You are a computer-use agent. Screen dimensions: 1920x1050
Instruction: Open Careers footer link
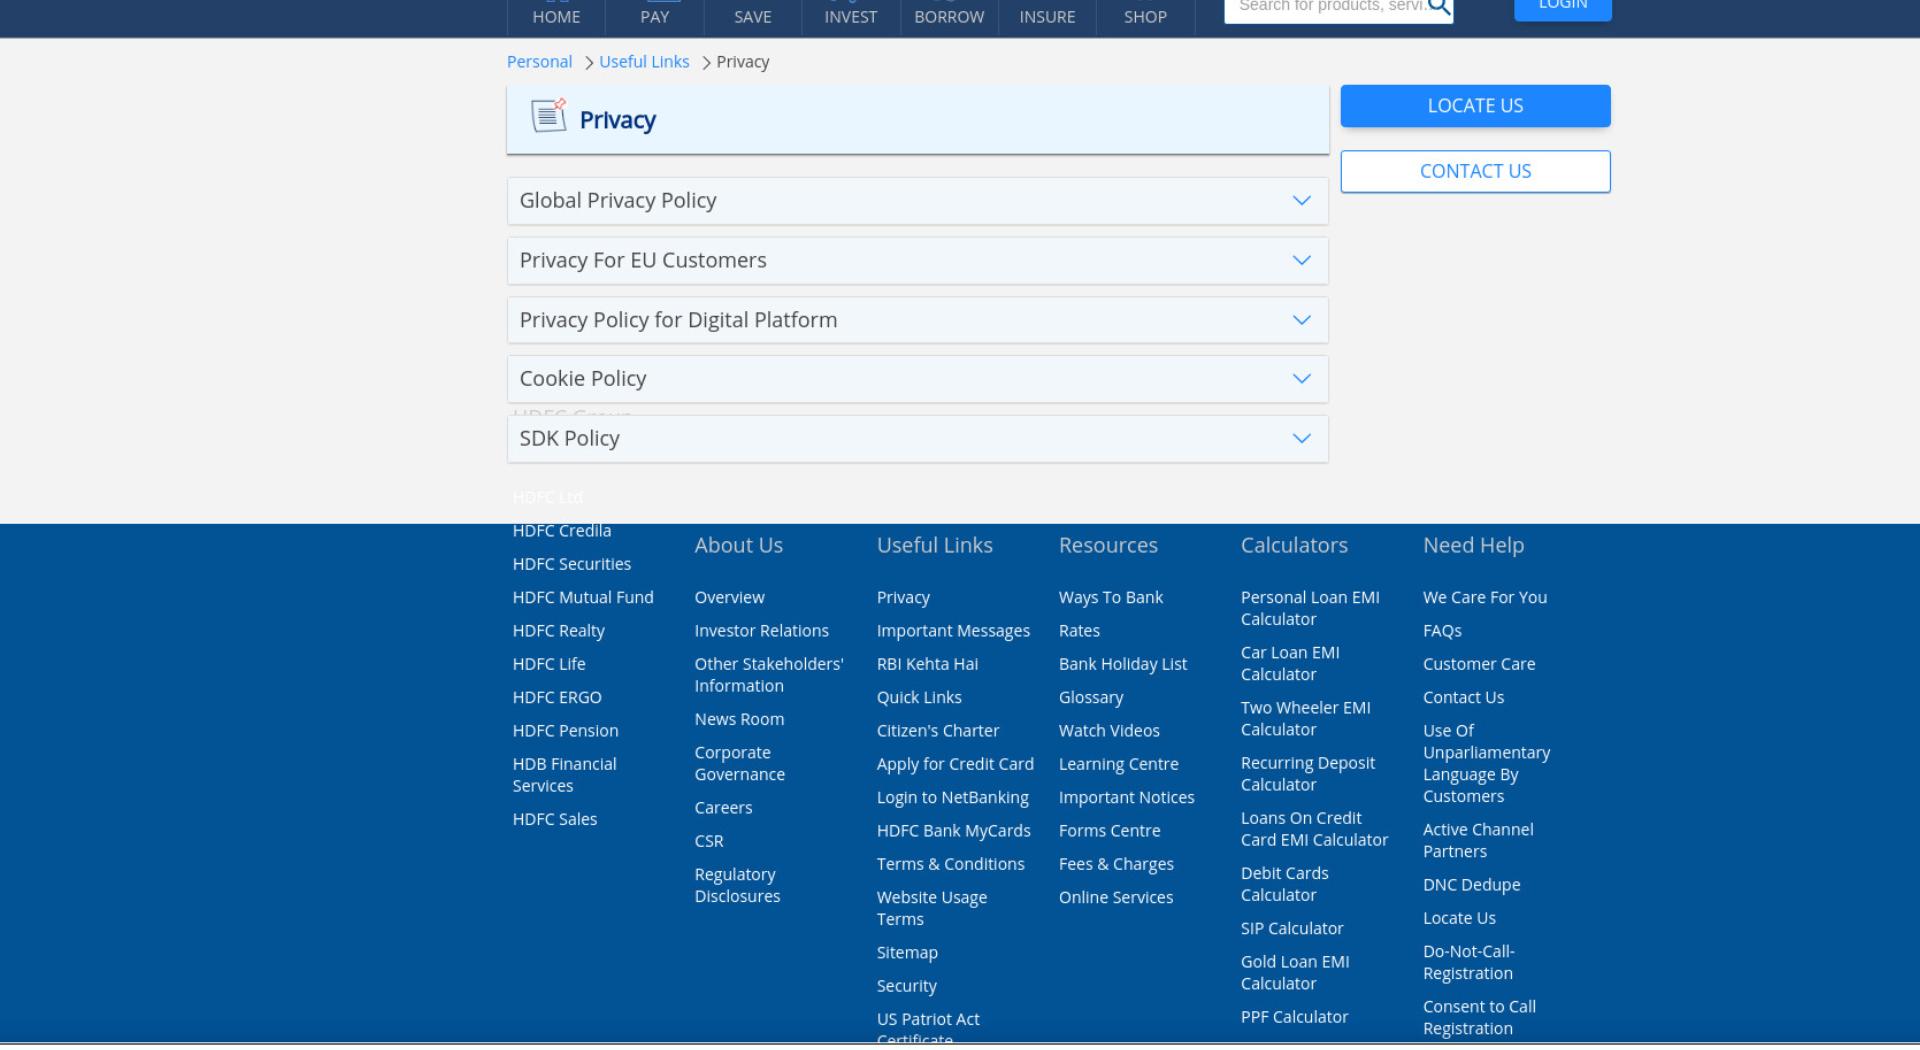(723, 808)
